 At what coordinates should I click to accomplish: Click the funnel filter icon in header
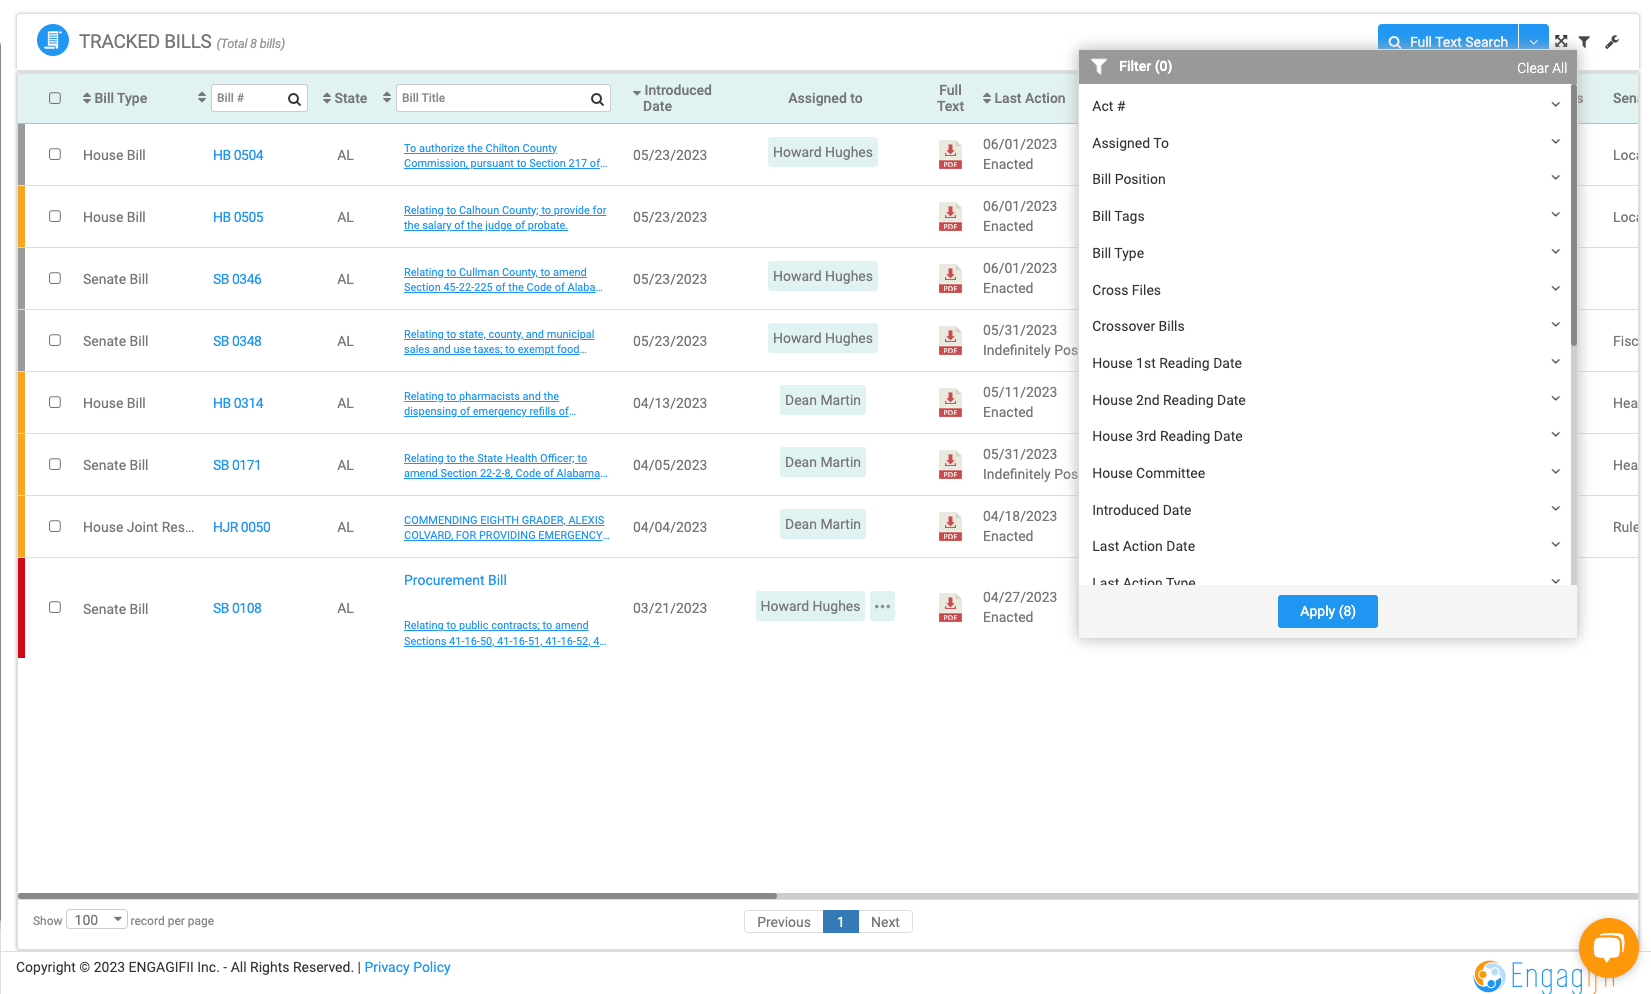[1584, 42]
